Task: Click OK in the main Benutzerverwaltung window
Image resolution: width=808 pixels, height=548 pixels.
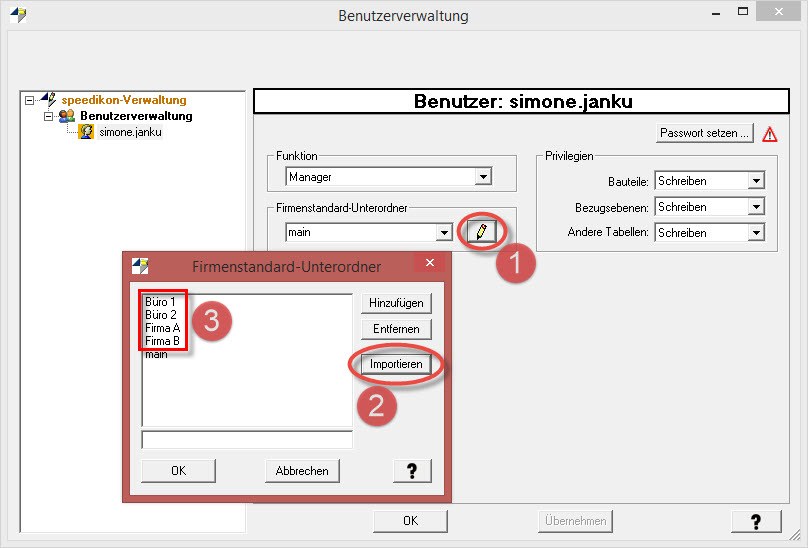Action: [411, 521]
